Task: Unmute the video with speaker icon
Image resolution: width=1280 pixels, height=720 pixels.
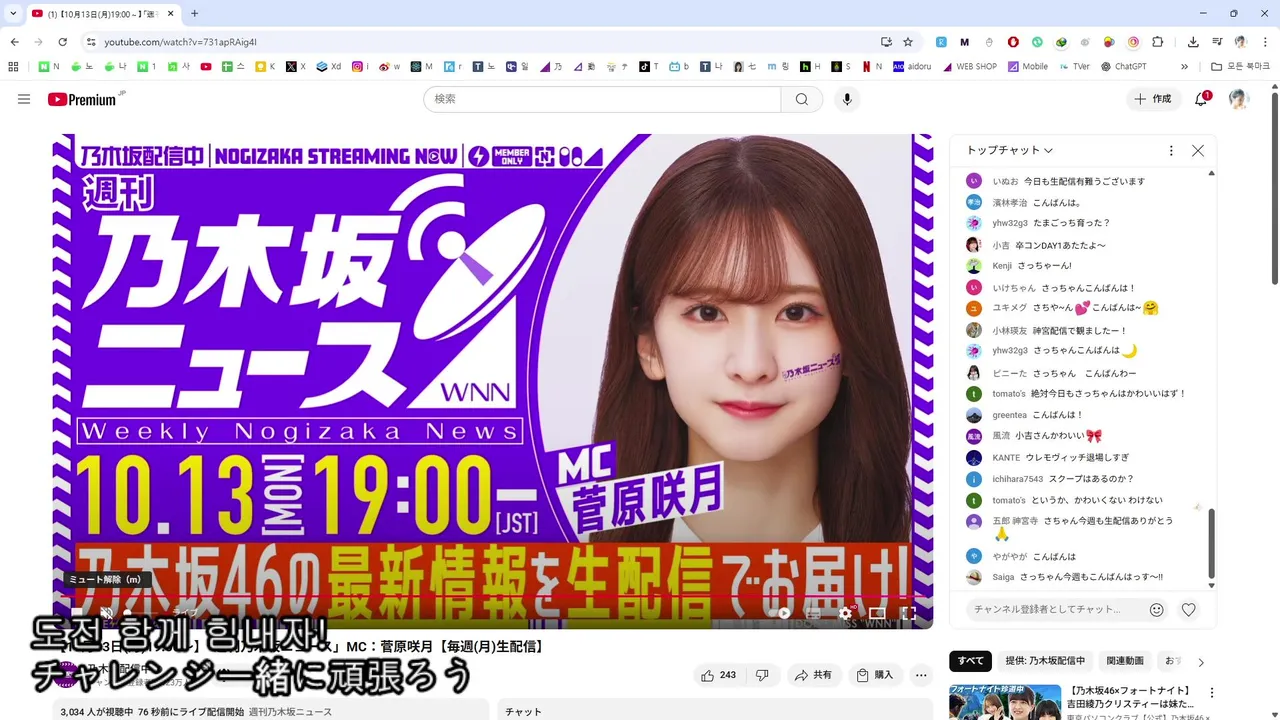Action: tap(106, 613)
